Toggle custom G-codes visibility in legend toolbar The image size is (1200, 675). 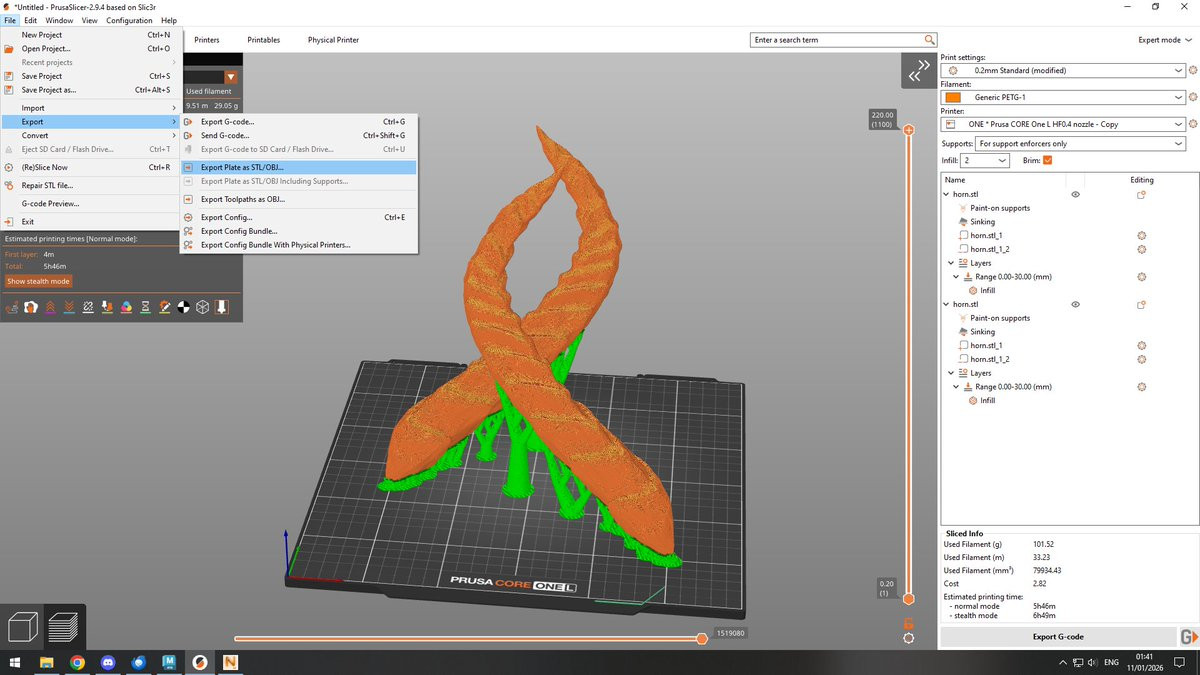pos(164,307)
